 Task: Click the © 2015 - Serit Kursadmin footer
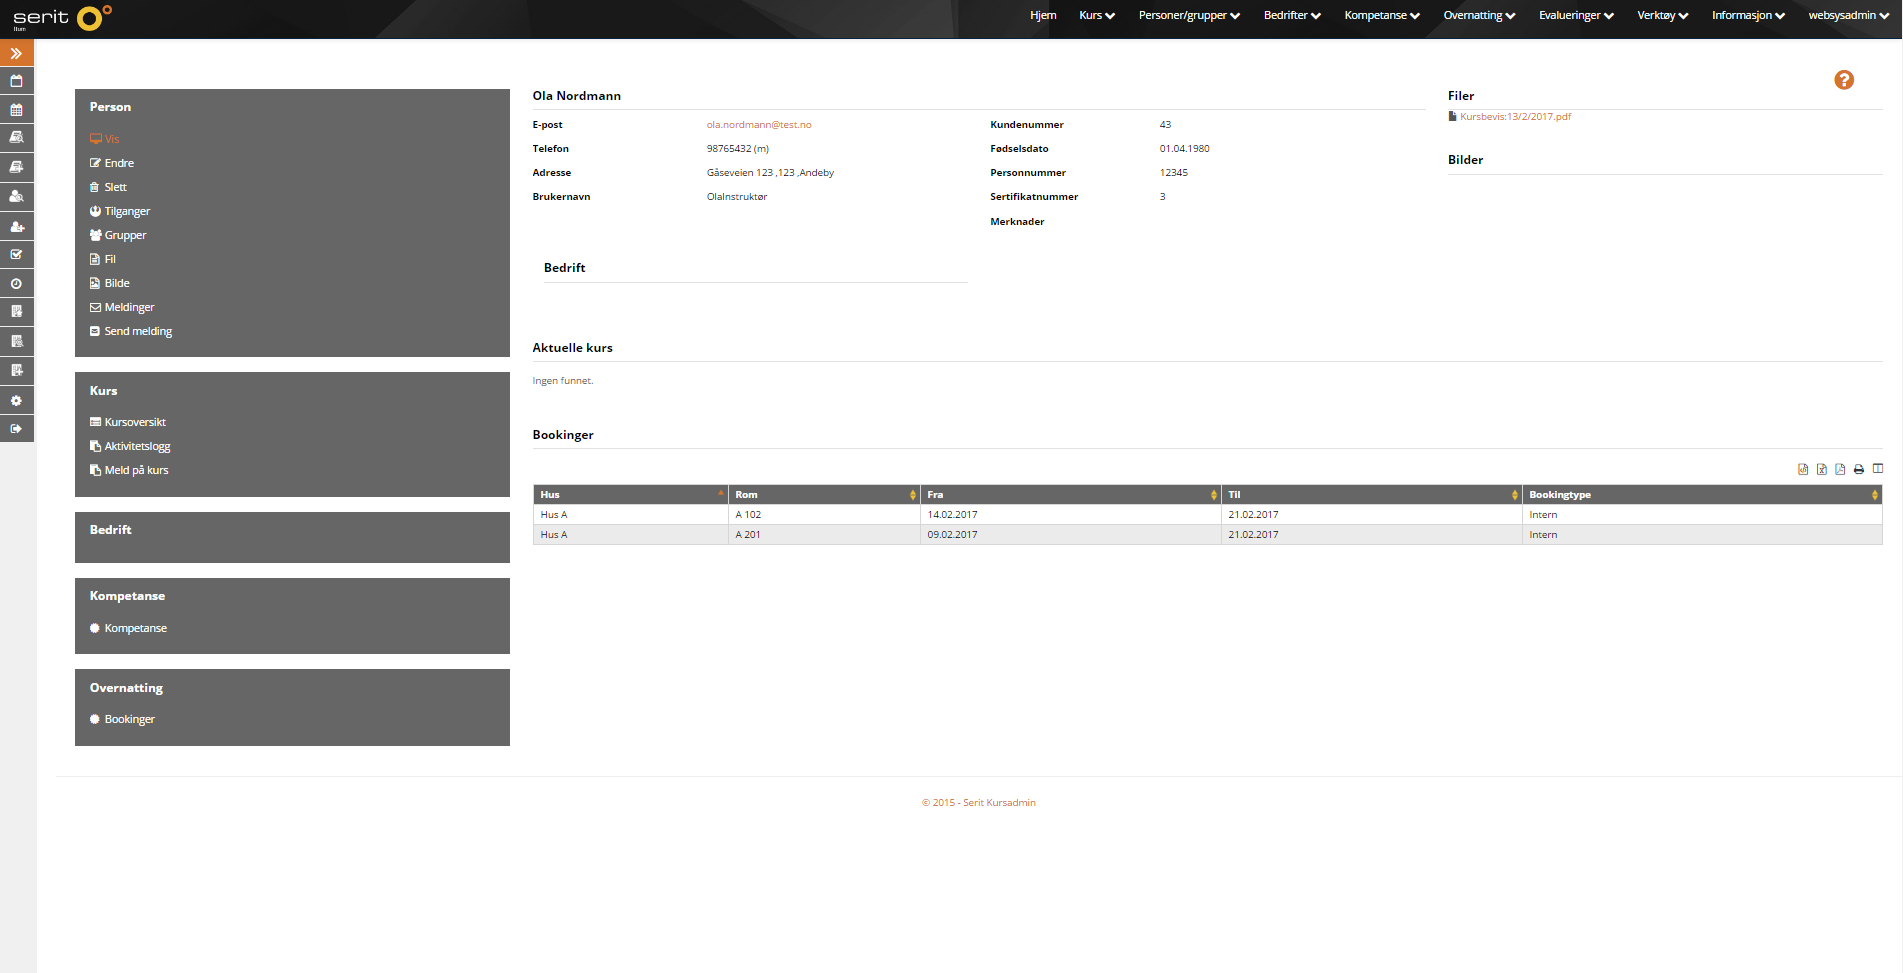point(979,803)
